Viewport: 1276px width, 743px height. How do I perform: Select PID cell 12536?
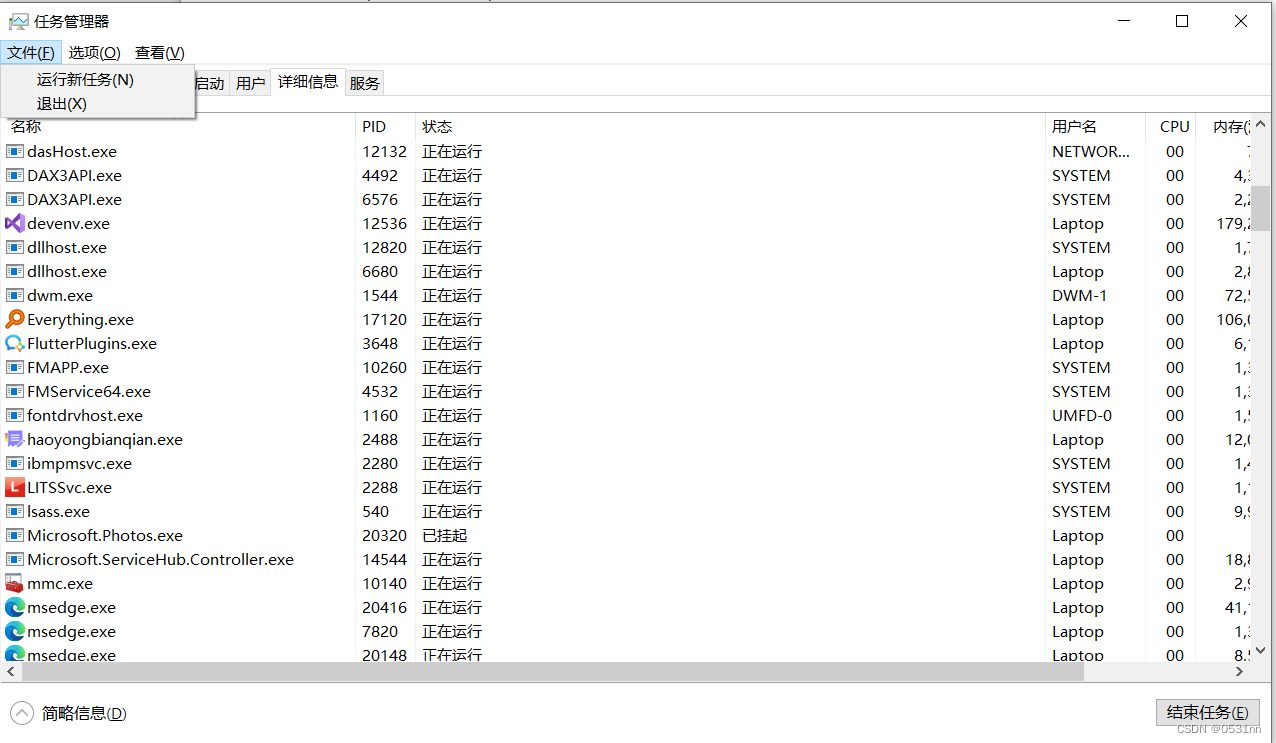click(x=385, y=224)
